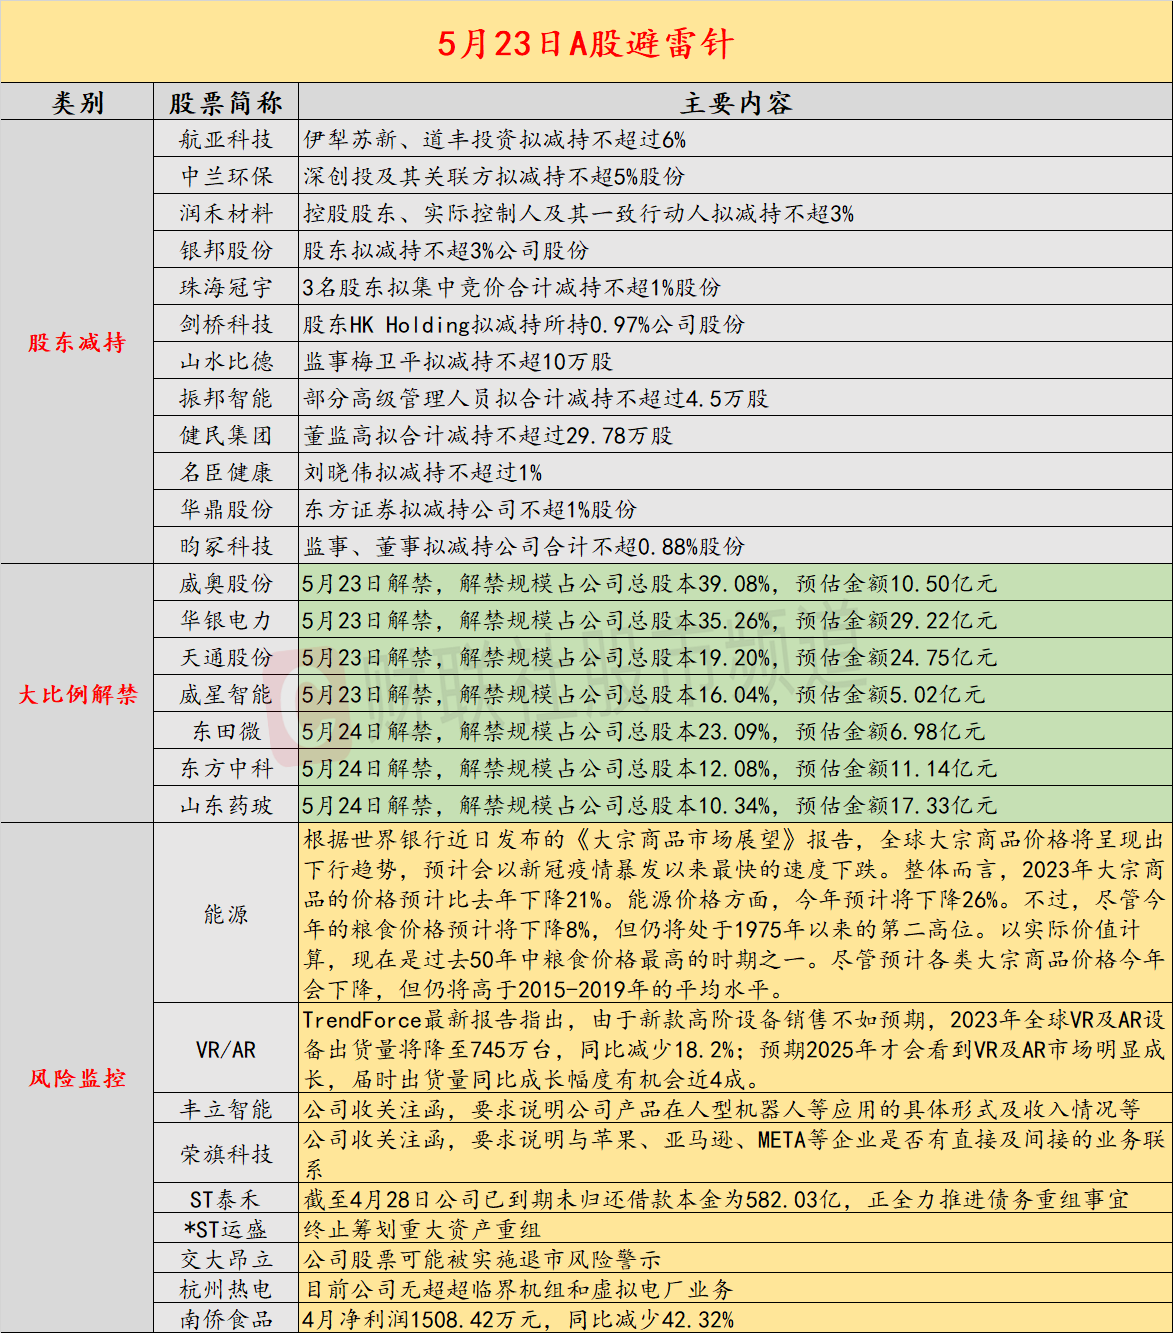Click the 山东药玻 stock cell

[226, 806]
